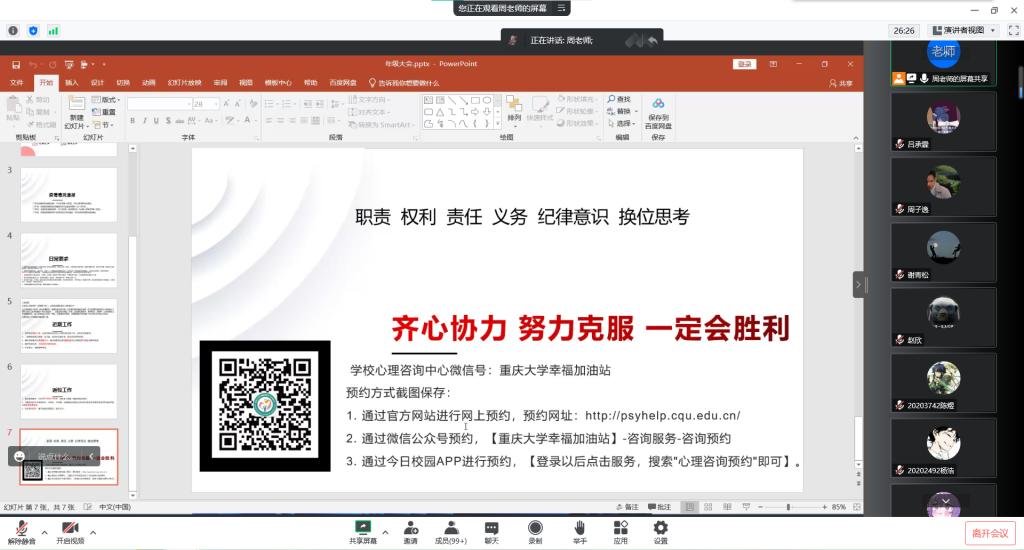This screenshot has width=1024, height=550.
Task: Select slide 5 thumbnail in the panel
Action: coord(69,326)
